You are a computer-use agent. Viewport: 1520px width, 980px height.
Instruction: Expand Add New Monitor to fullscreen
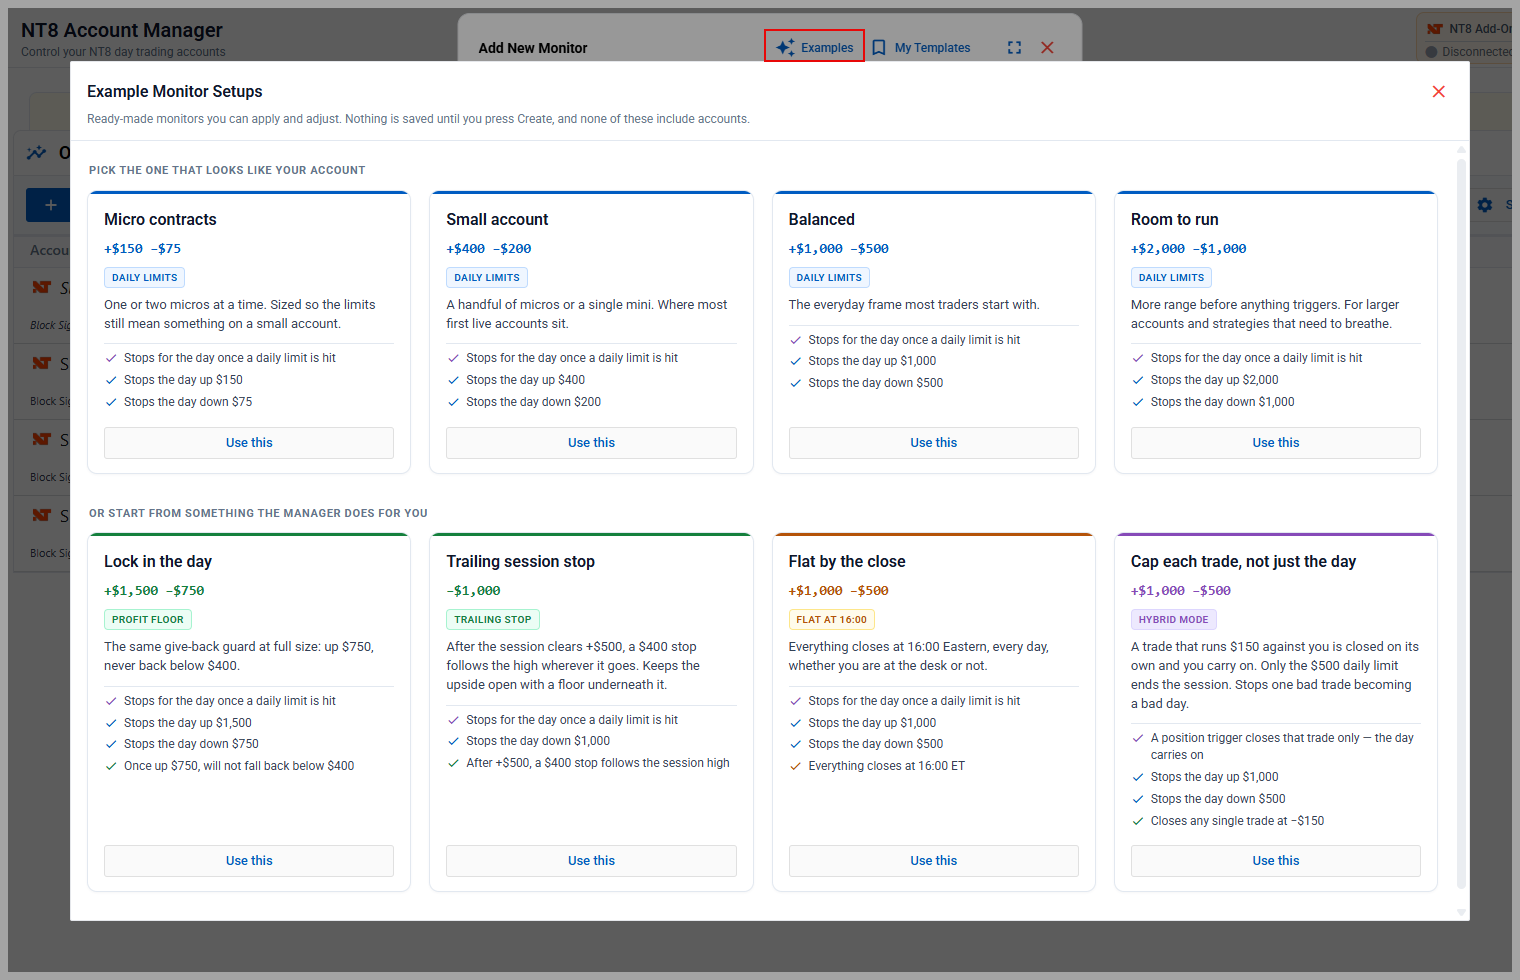(1014, 47)
